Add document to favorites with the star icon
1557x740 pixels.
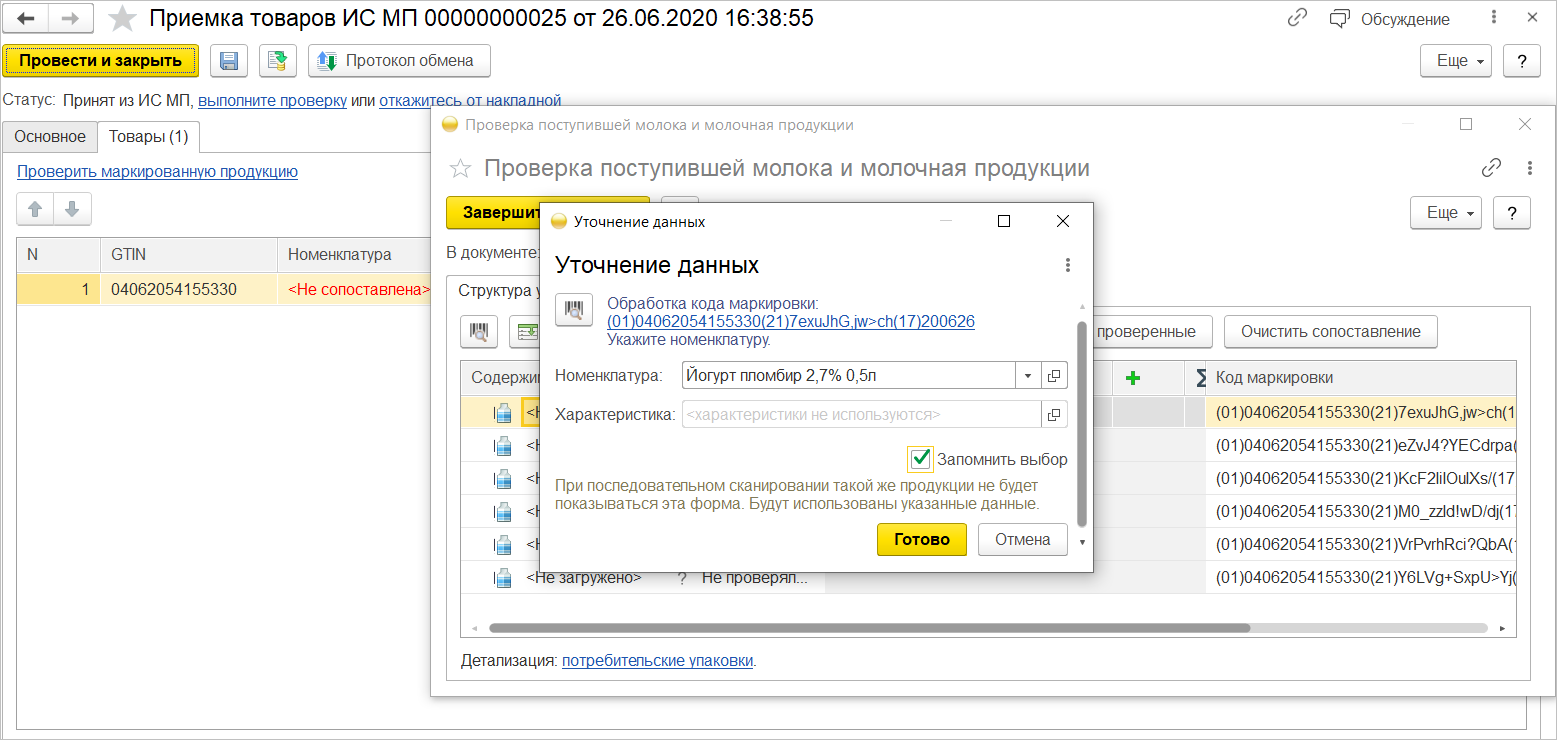(x=122, y=18)
